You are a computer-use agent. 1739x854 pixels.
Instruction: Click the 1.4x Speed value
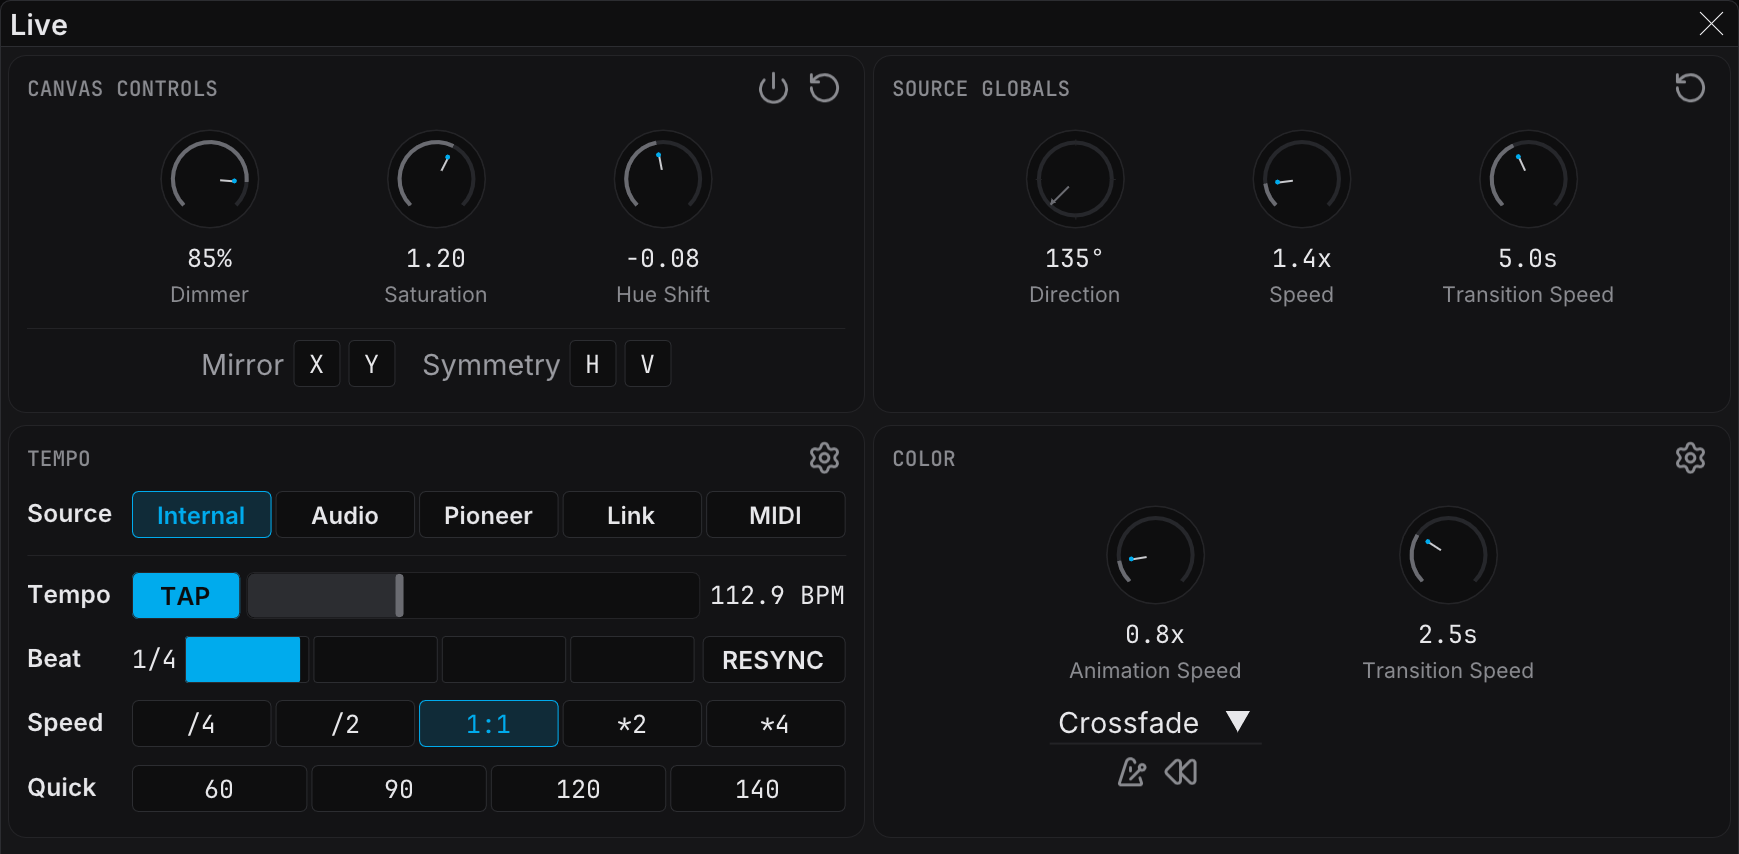coord(1302,259)
